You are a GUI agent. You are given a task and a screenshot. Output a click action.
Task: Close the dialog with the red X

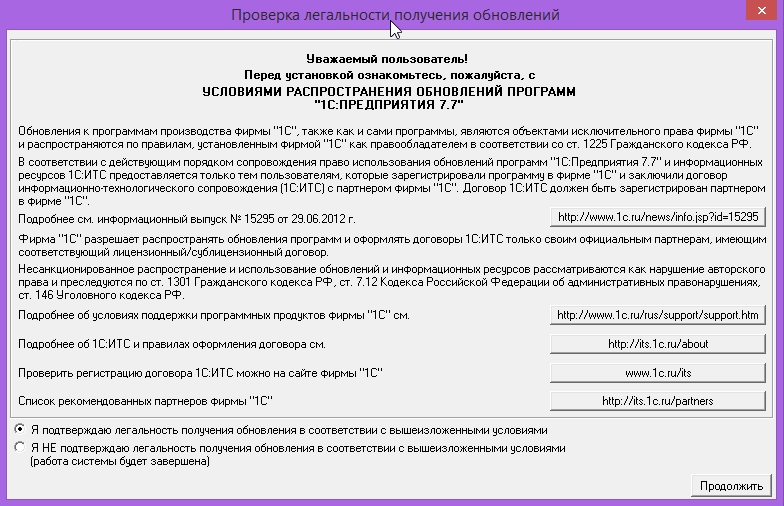(762, 10)
